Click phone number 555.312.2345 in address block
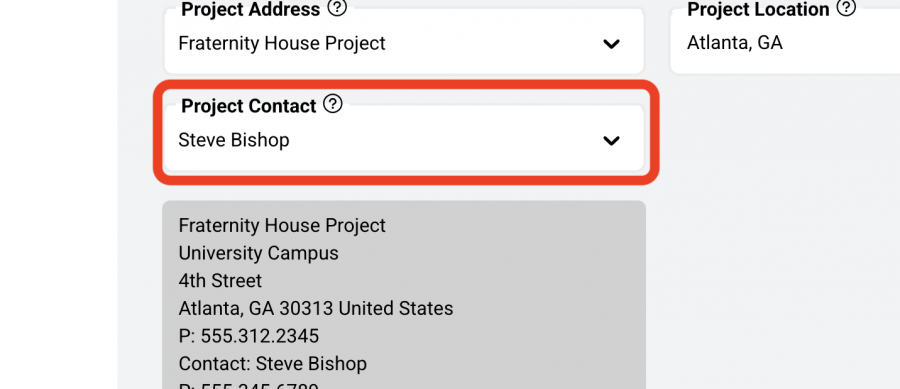Screen dimensions: 900x389 tap(249, 336)
